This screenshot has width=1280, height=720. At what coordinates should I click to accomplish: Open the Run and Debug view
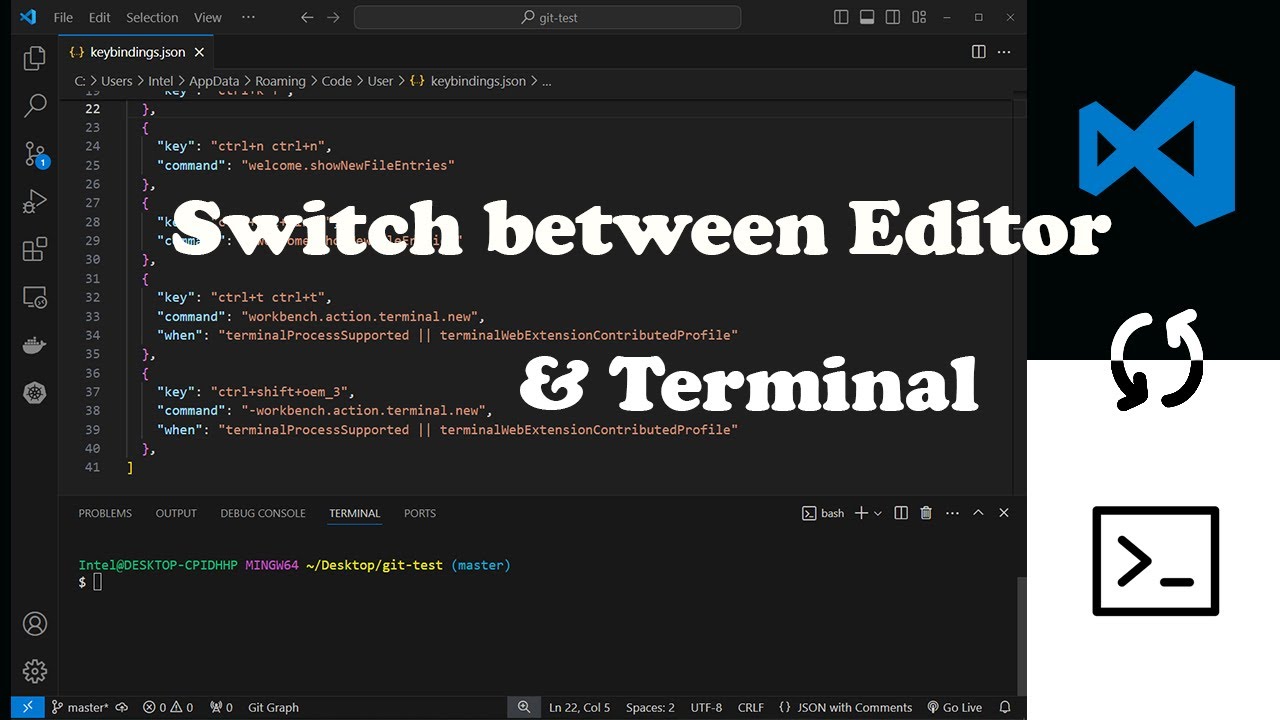point(35,201)
